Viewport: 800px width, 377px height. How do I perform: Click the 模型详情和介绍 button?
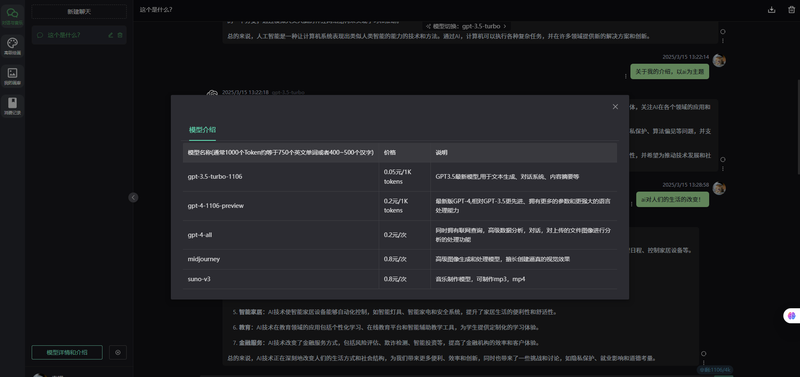tap(67, 353)
